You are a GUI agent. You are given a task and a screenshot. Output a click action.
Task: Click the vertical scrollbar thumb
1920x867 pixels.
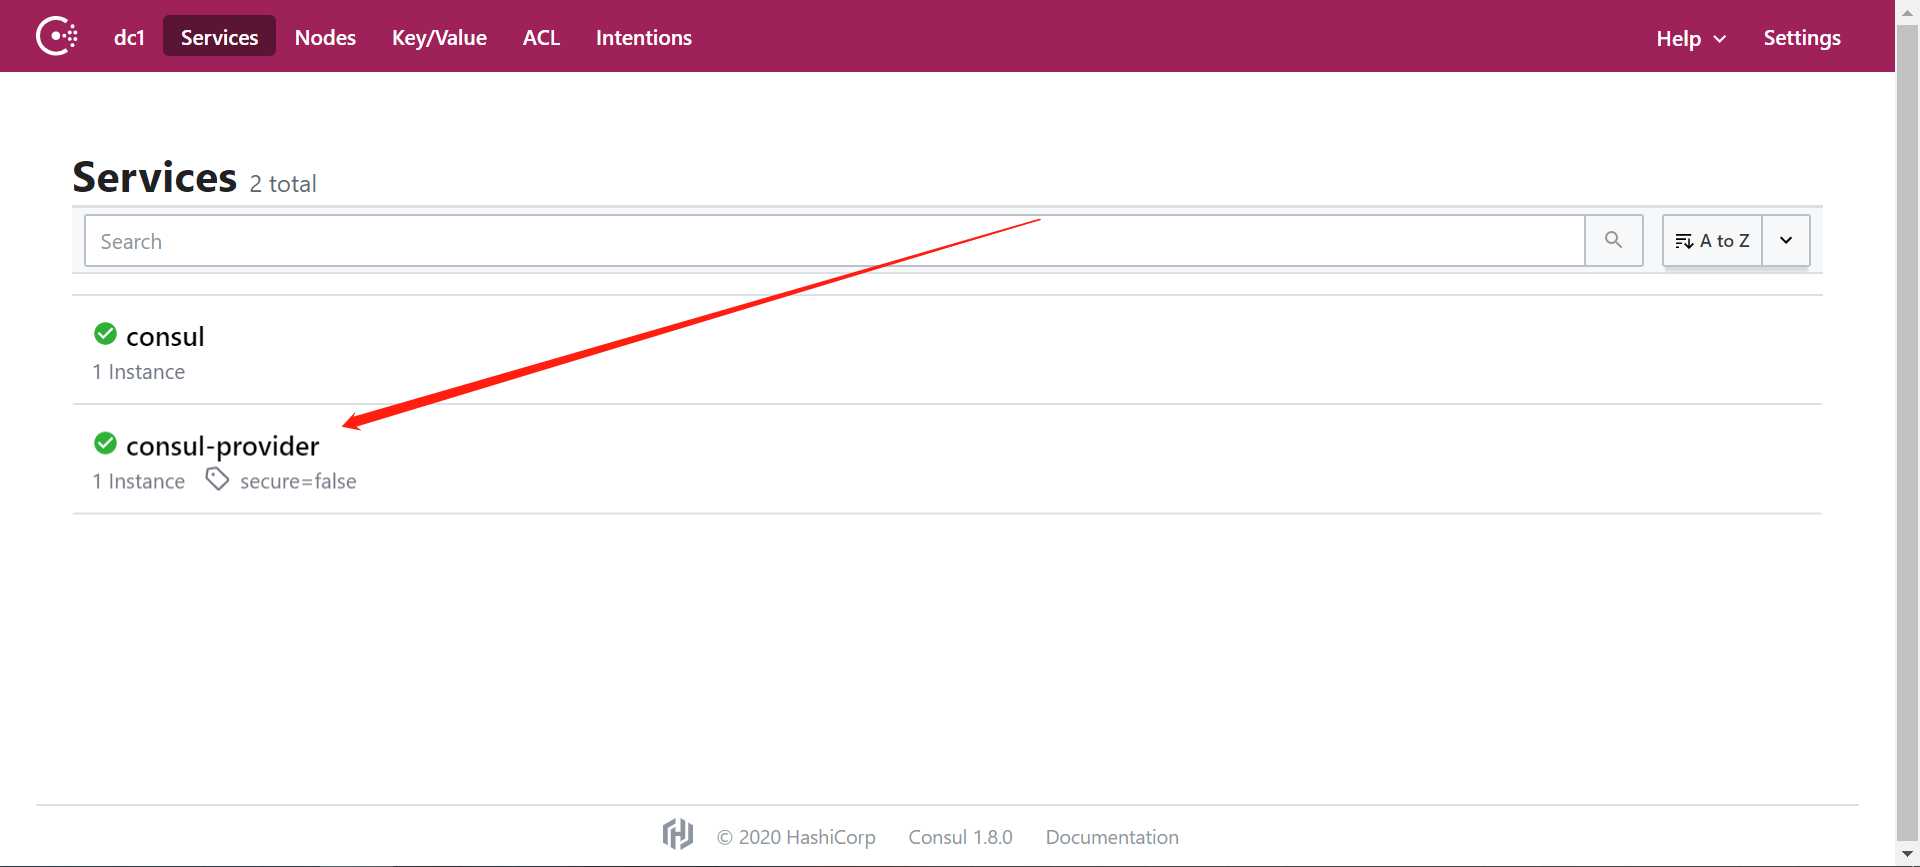coord(1908,434)
